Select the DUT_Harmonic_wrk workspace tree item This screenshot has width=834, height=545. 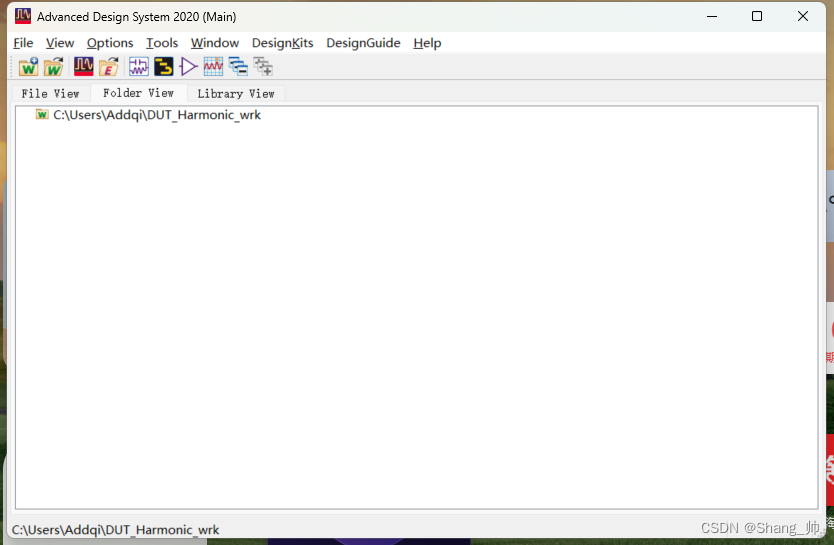pyautogui.click(x=157, y=115)
